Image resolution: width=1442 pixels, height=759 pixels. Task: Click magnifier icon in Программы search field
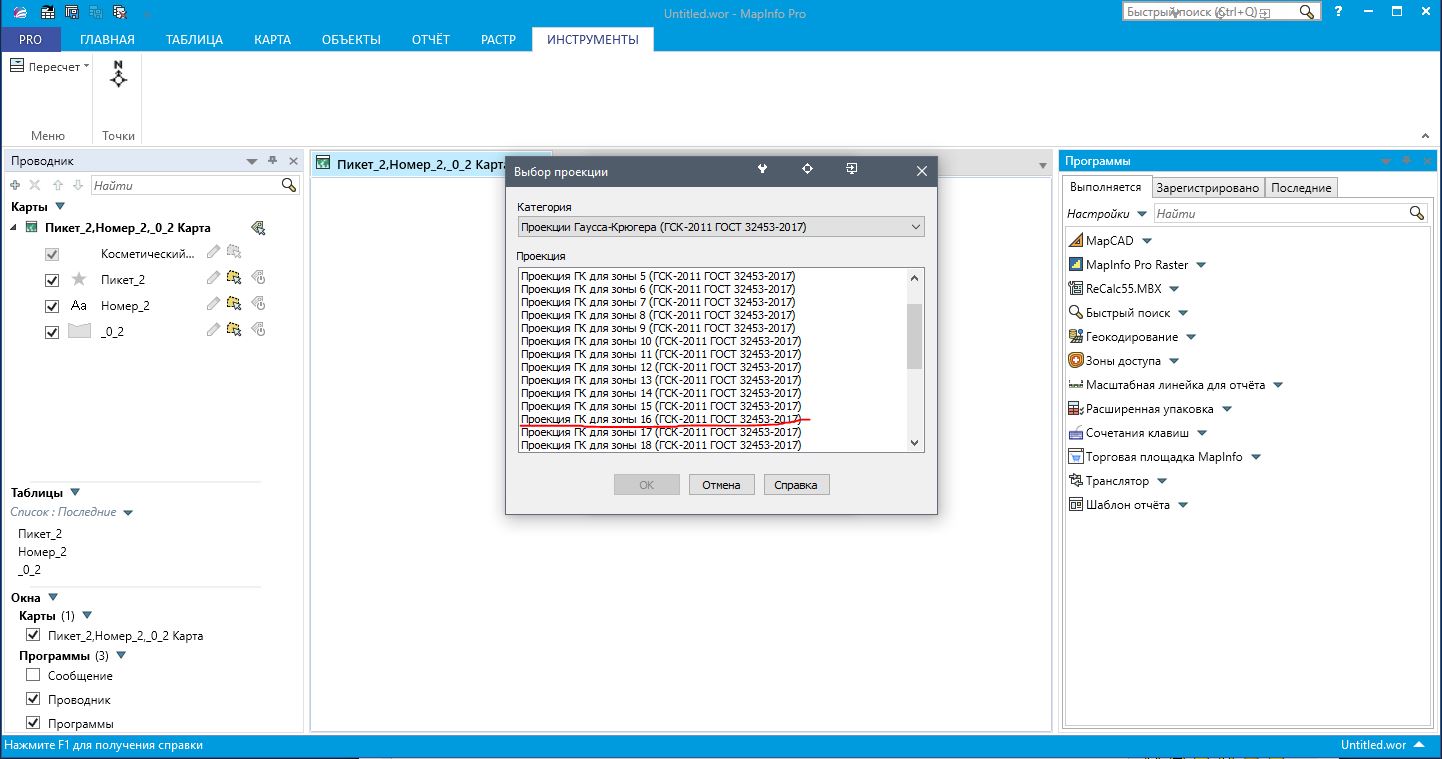[x=1416, y=213]
